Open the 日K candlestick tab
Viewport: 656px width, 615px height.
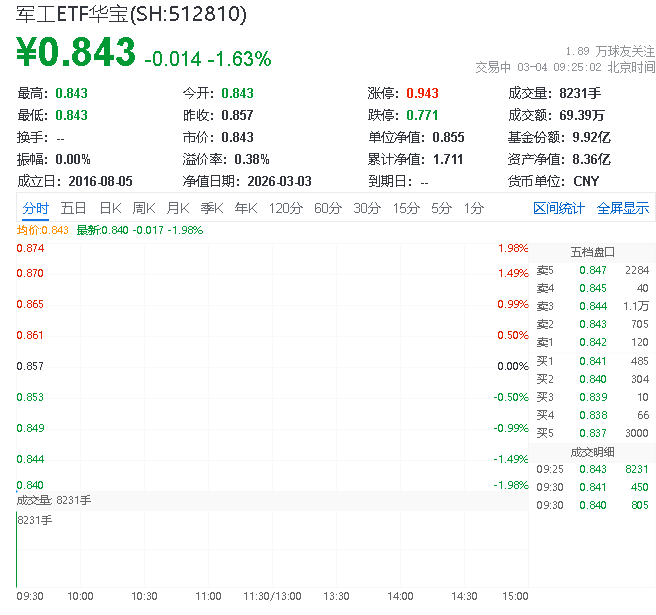[109, 208]
